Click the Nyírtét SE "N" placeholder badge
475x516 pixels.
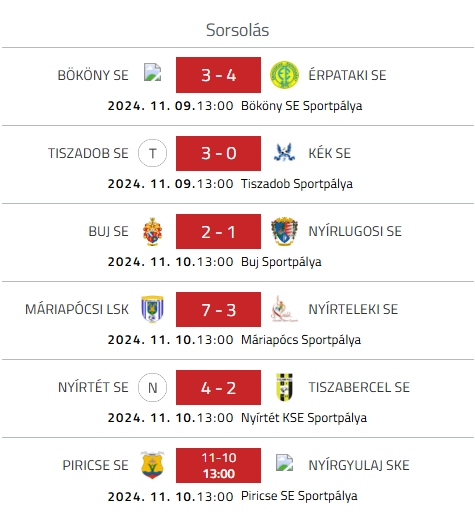[x=152, y=387]
